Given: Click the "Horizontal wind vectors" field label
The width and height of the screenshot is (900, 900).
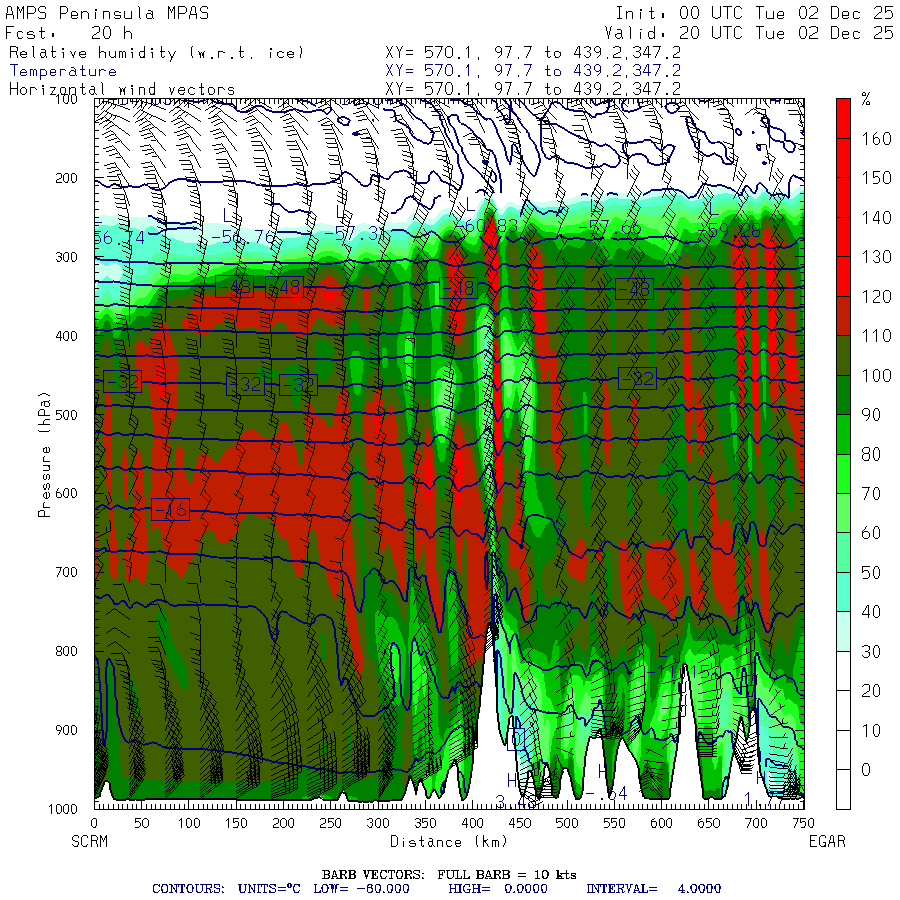Looking at the screenshot, I should coord(122,90).
